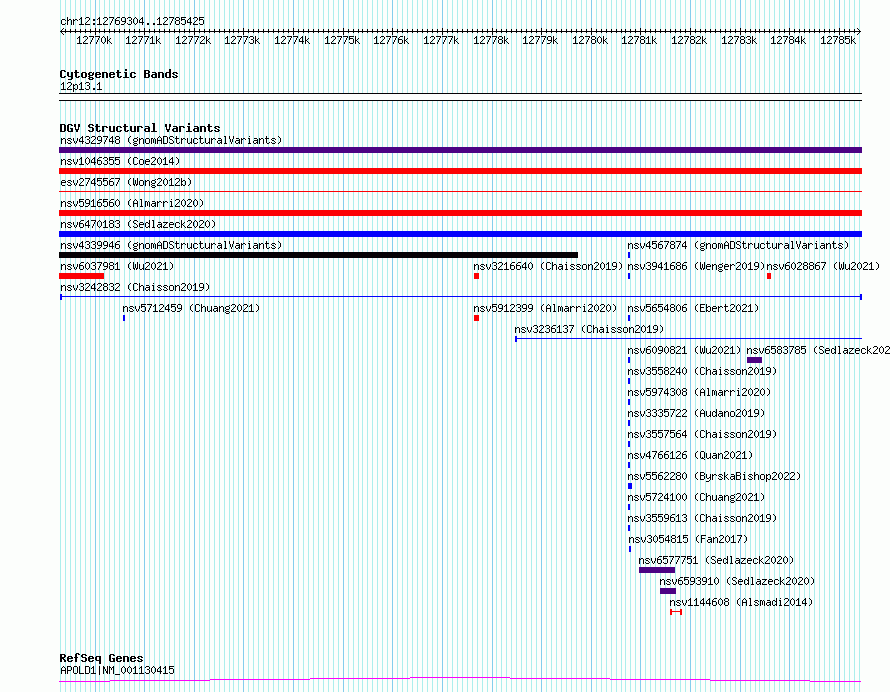Click nsv6090821 (Wu2021) label
Viewport: 890px width, 692px height.
[684, 350]
